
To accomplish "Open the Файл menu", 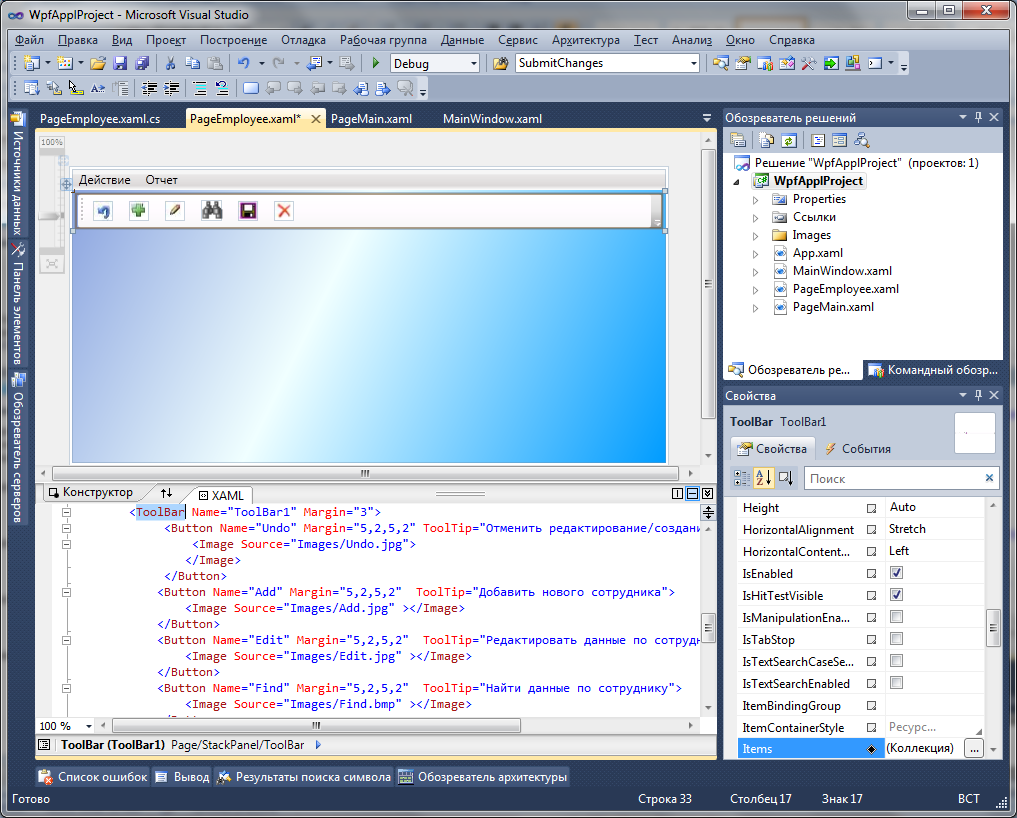I will [30, 40].
